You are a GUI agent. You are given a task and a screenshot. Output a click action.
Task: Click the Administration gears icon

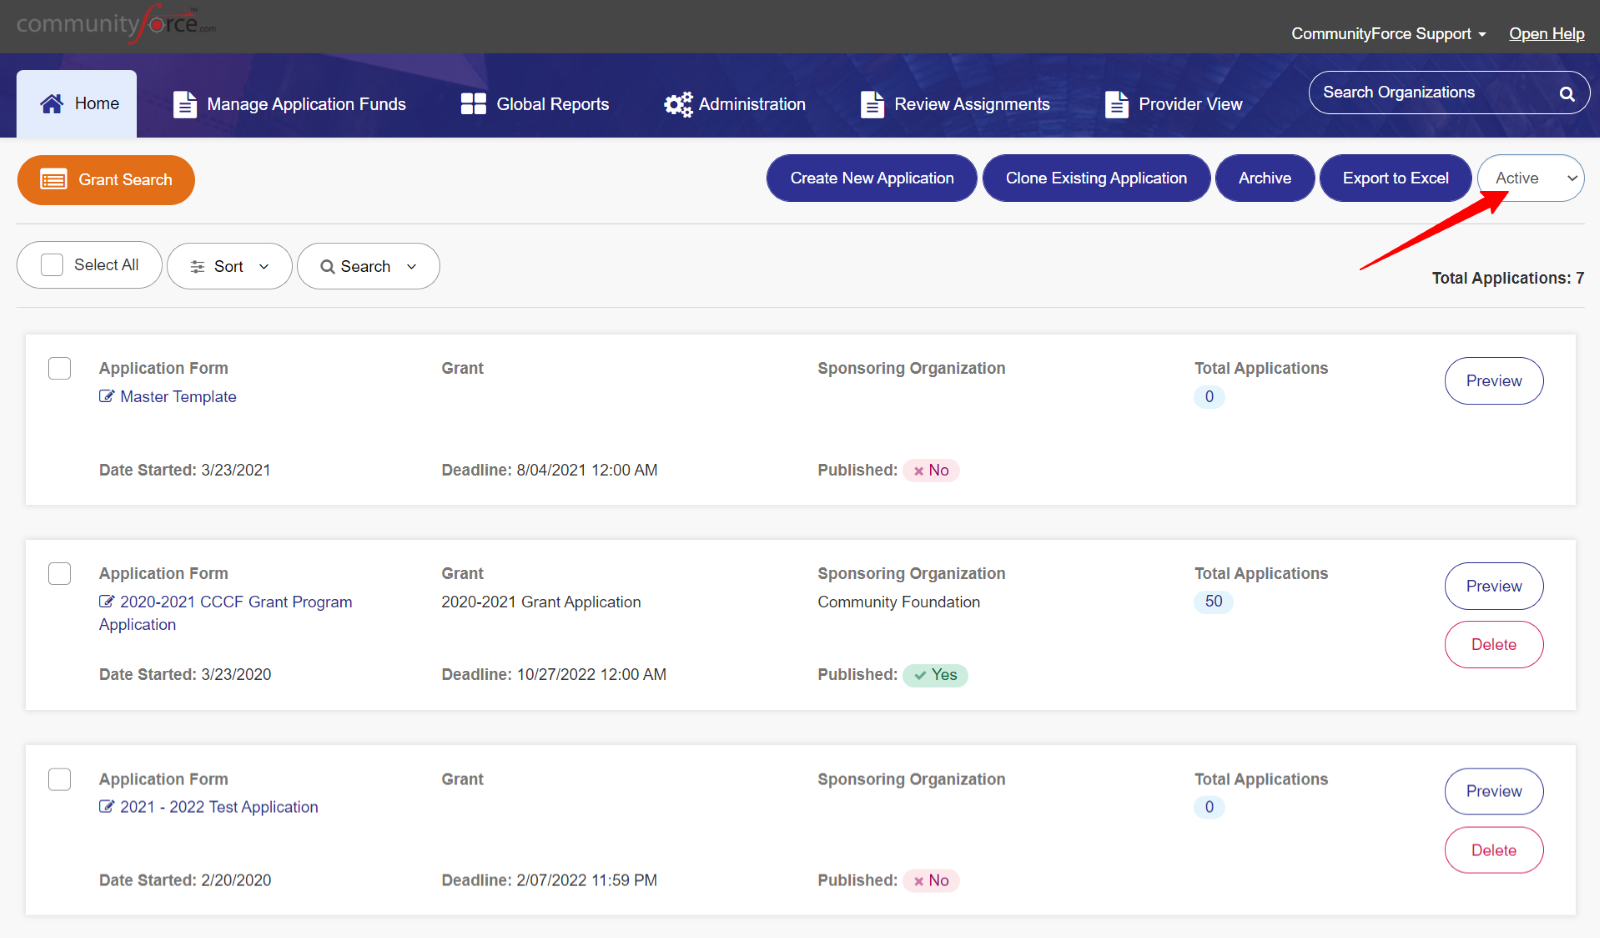[x=678, y=104]
